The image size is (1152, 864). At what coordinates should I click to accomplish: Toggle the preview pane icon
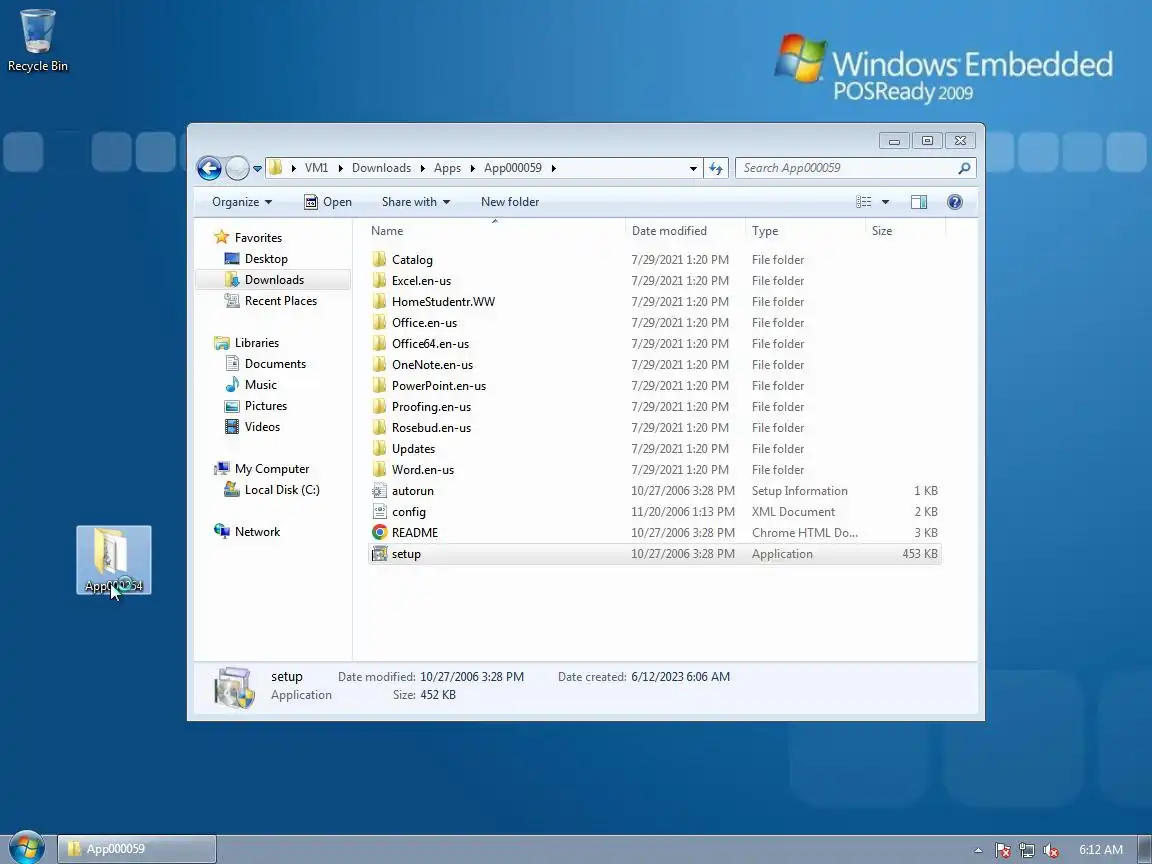click(x=918, y=202)
